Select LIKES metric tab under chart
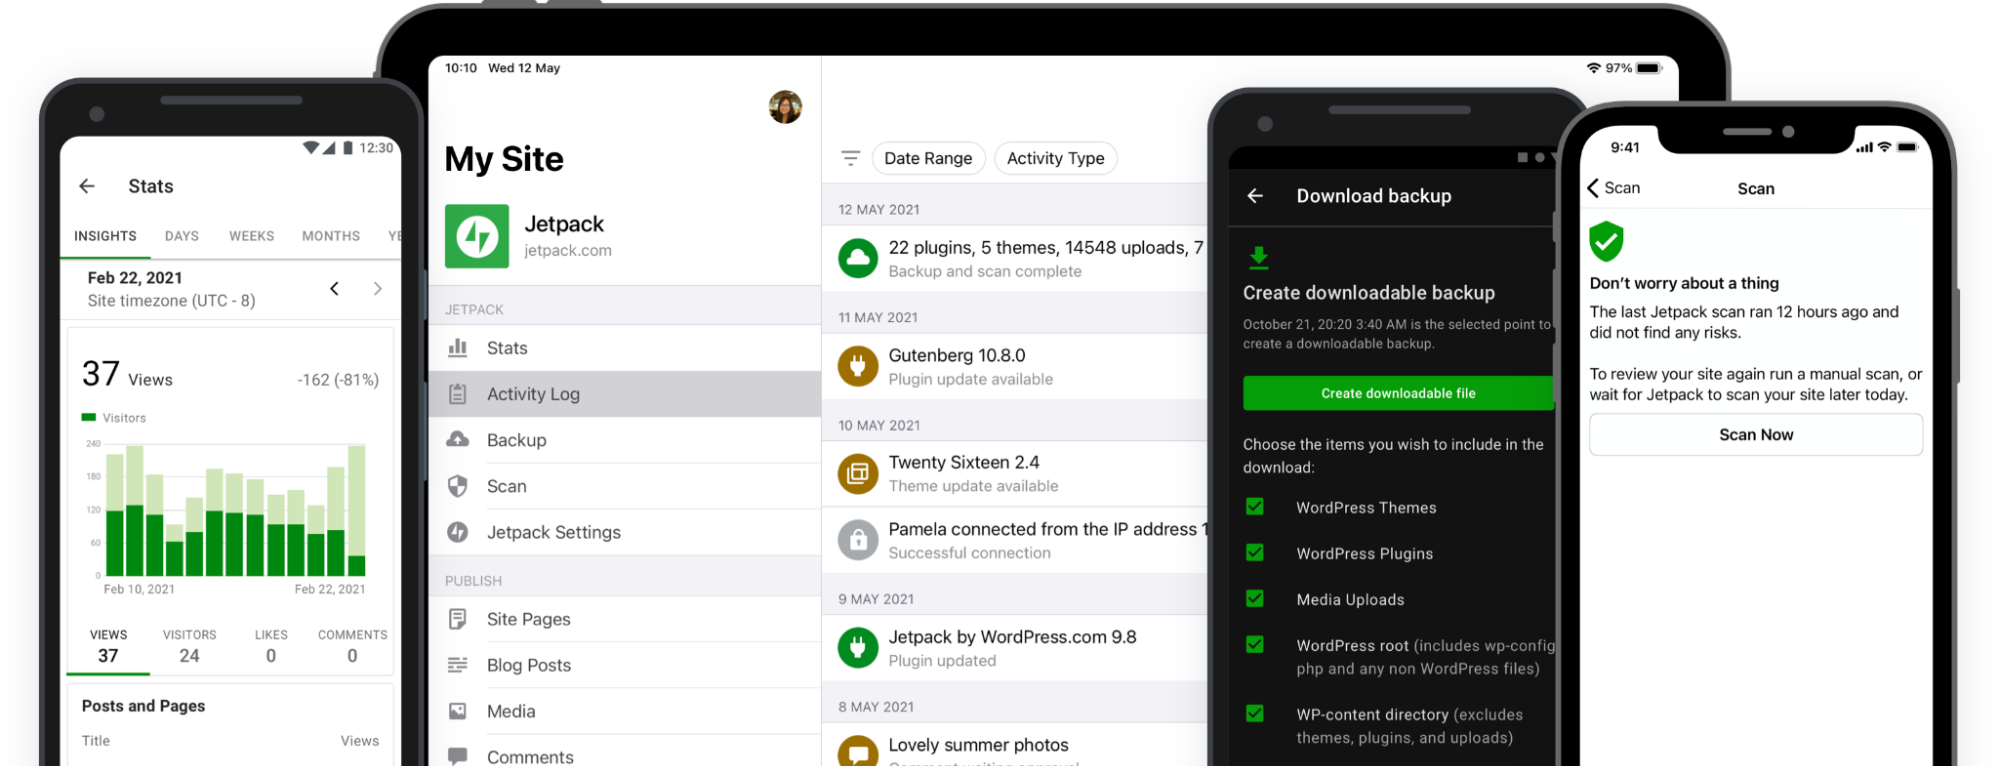 click(271, 647)
